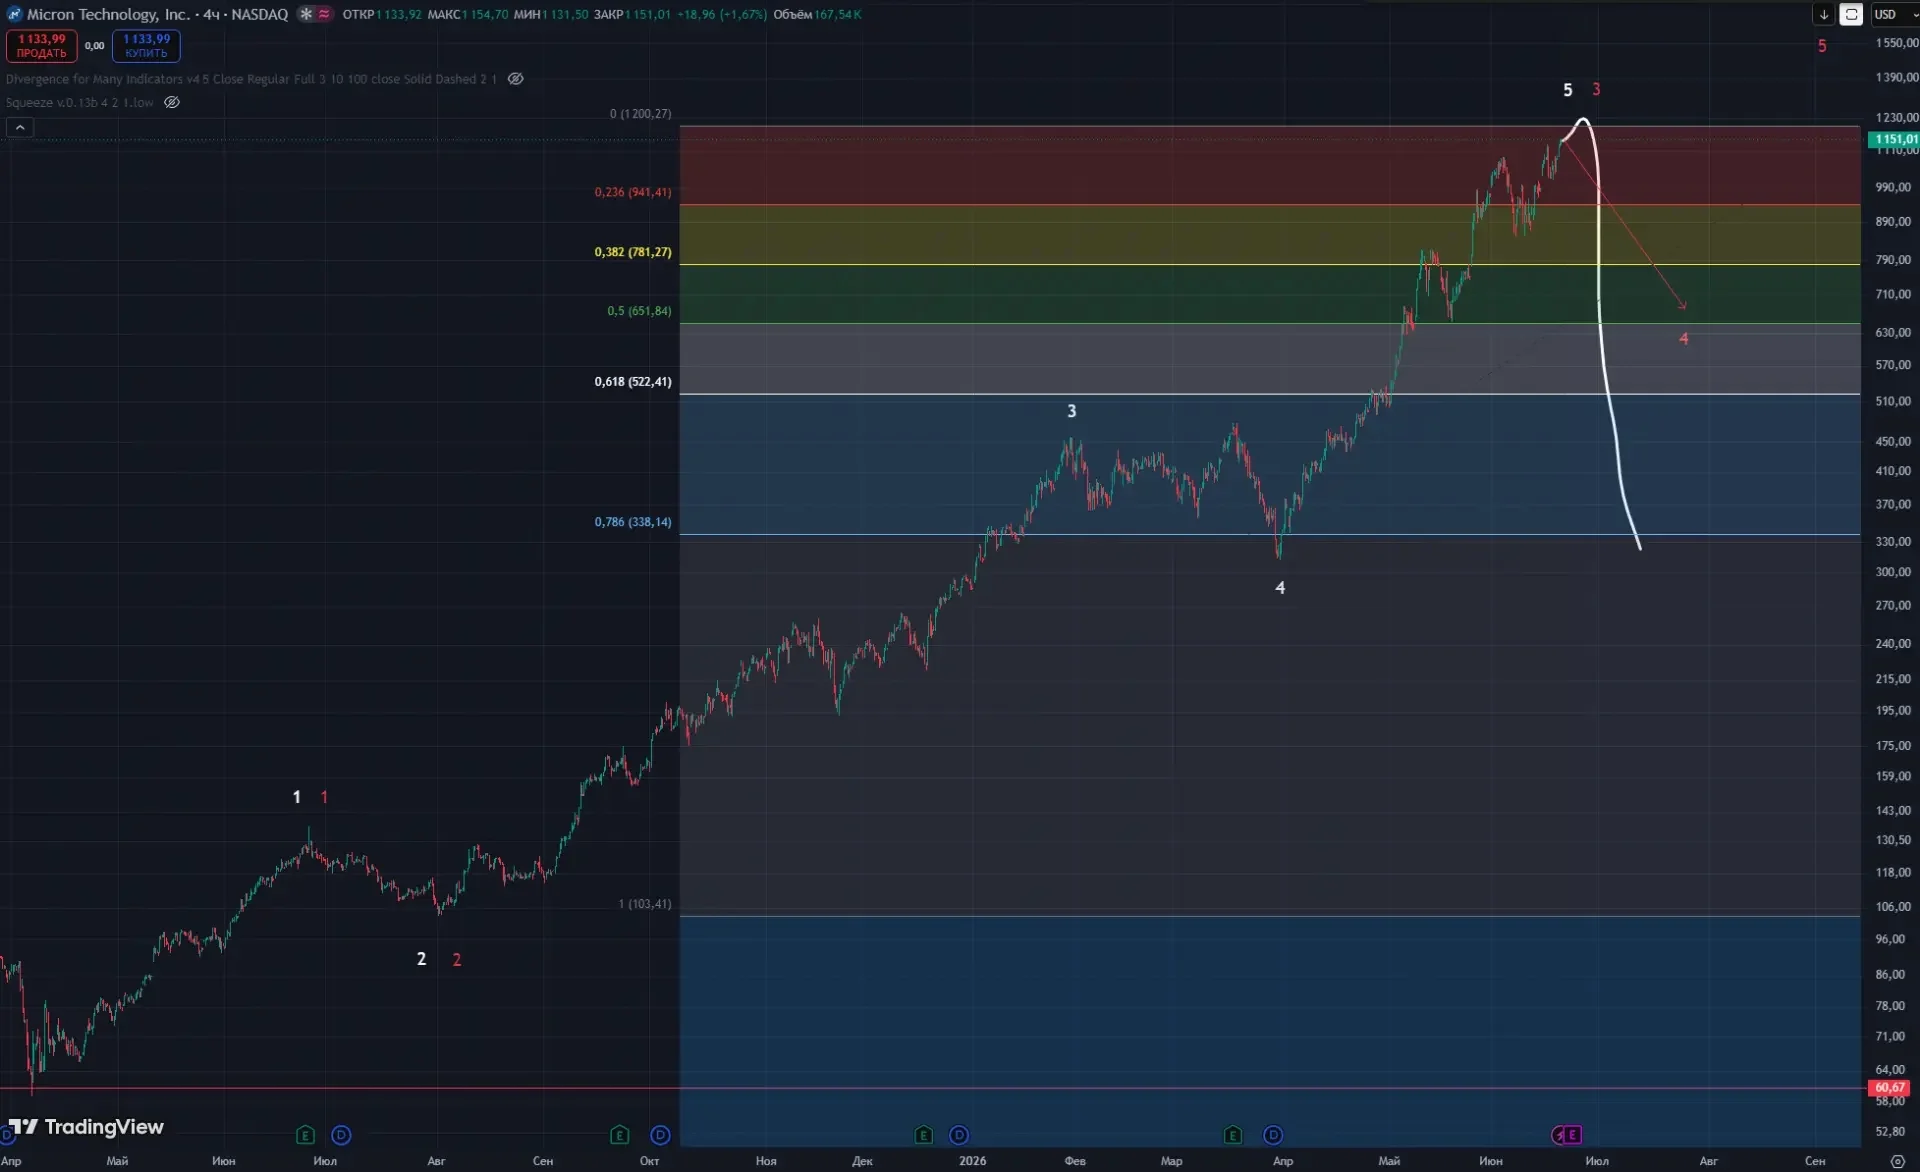The height and width of the screenshot is (1172, 1920).
Task: Click the scroll-to-latest down arrow icon
Action: pyautogui.click(x=1824, y=14)
